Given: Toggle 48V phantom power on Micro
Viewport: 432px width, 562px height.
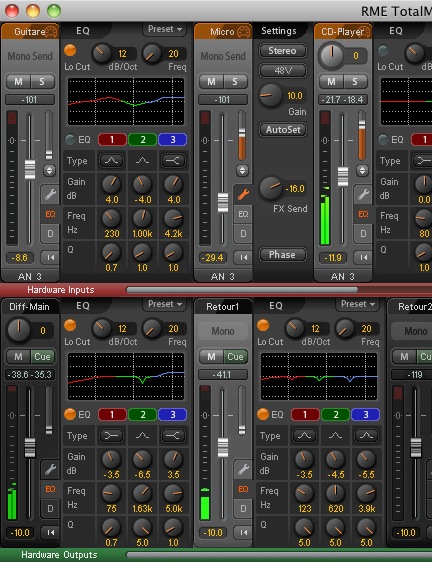Looking at the screenshot, I should pos(283,71).
